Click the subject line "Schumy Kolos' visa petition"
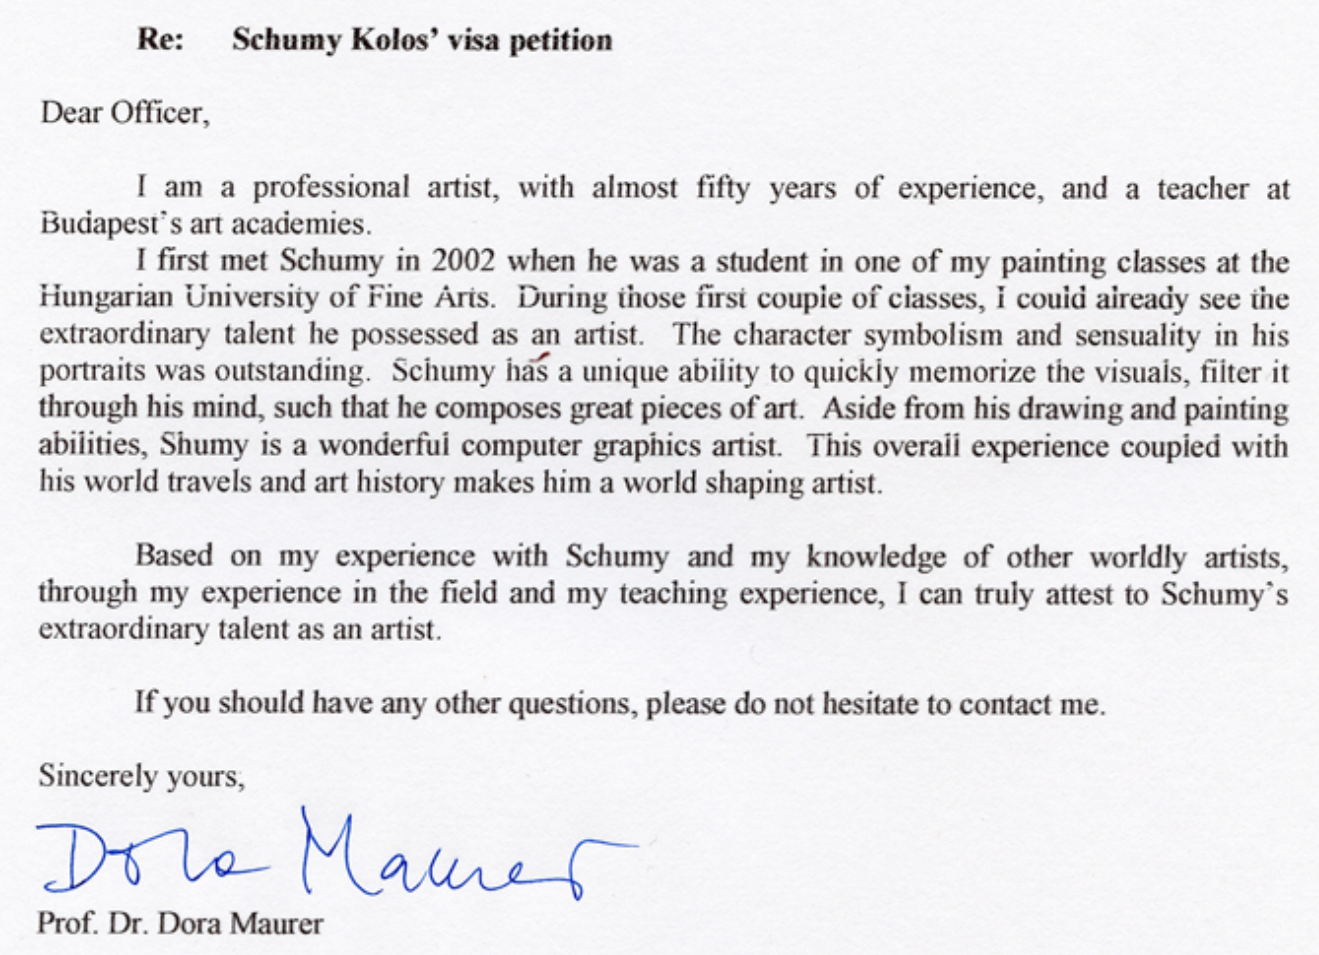Image resolution: width=1319 pixels, height=955 pixels. point(422,40)
